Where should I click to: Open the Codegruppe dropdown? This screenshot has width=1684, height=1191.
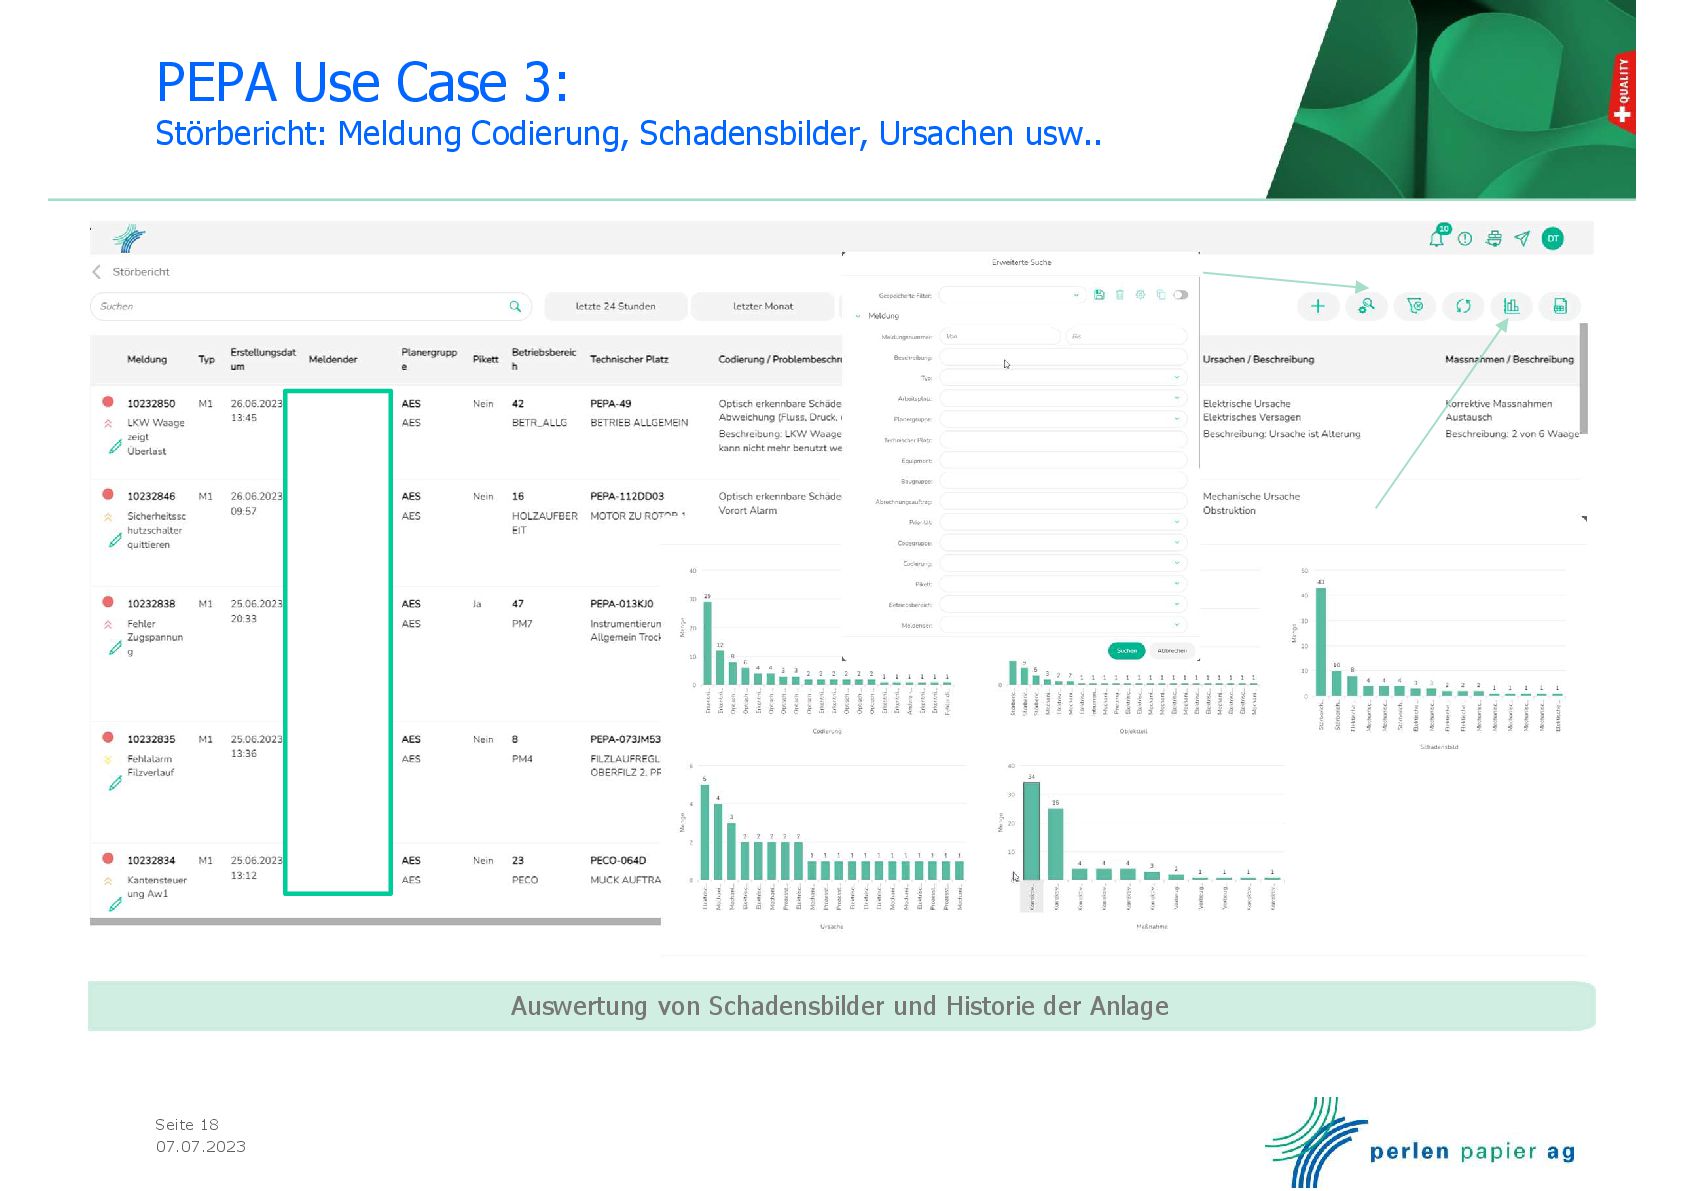click(1062, 543)
